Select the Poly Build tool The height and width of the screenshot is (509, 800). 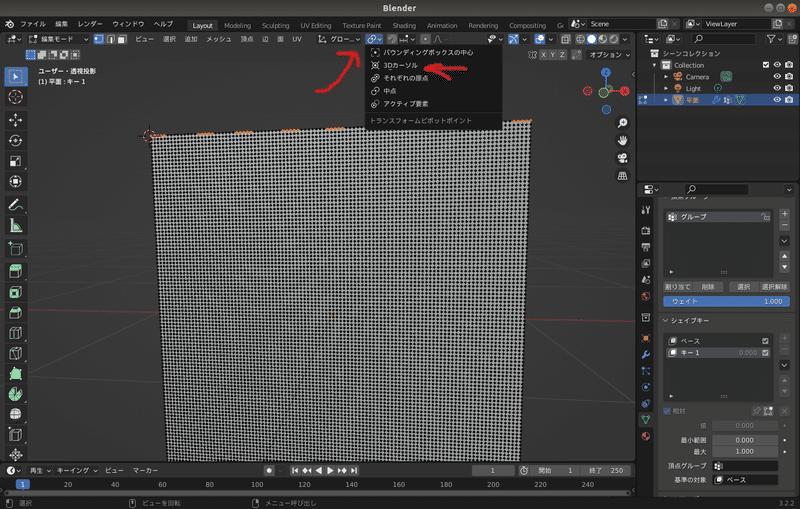15,373
